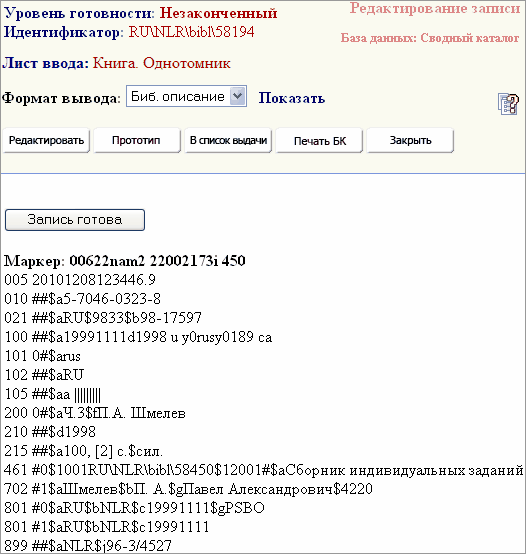Click field 200 title line Ч.3 Шмелев

pos(95,413)
